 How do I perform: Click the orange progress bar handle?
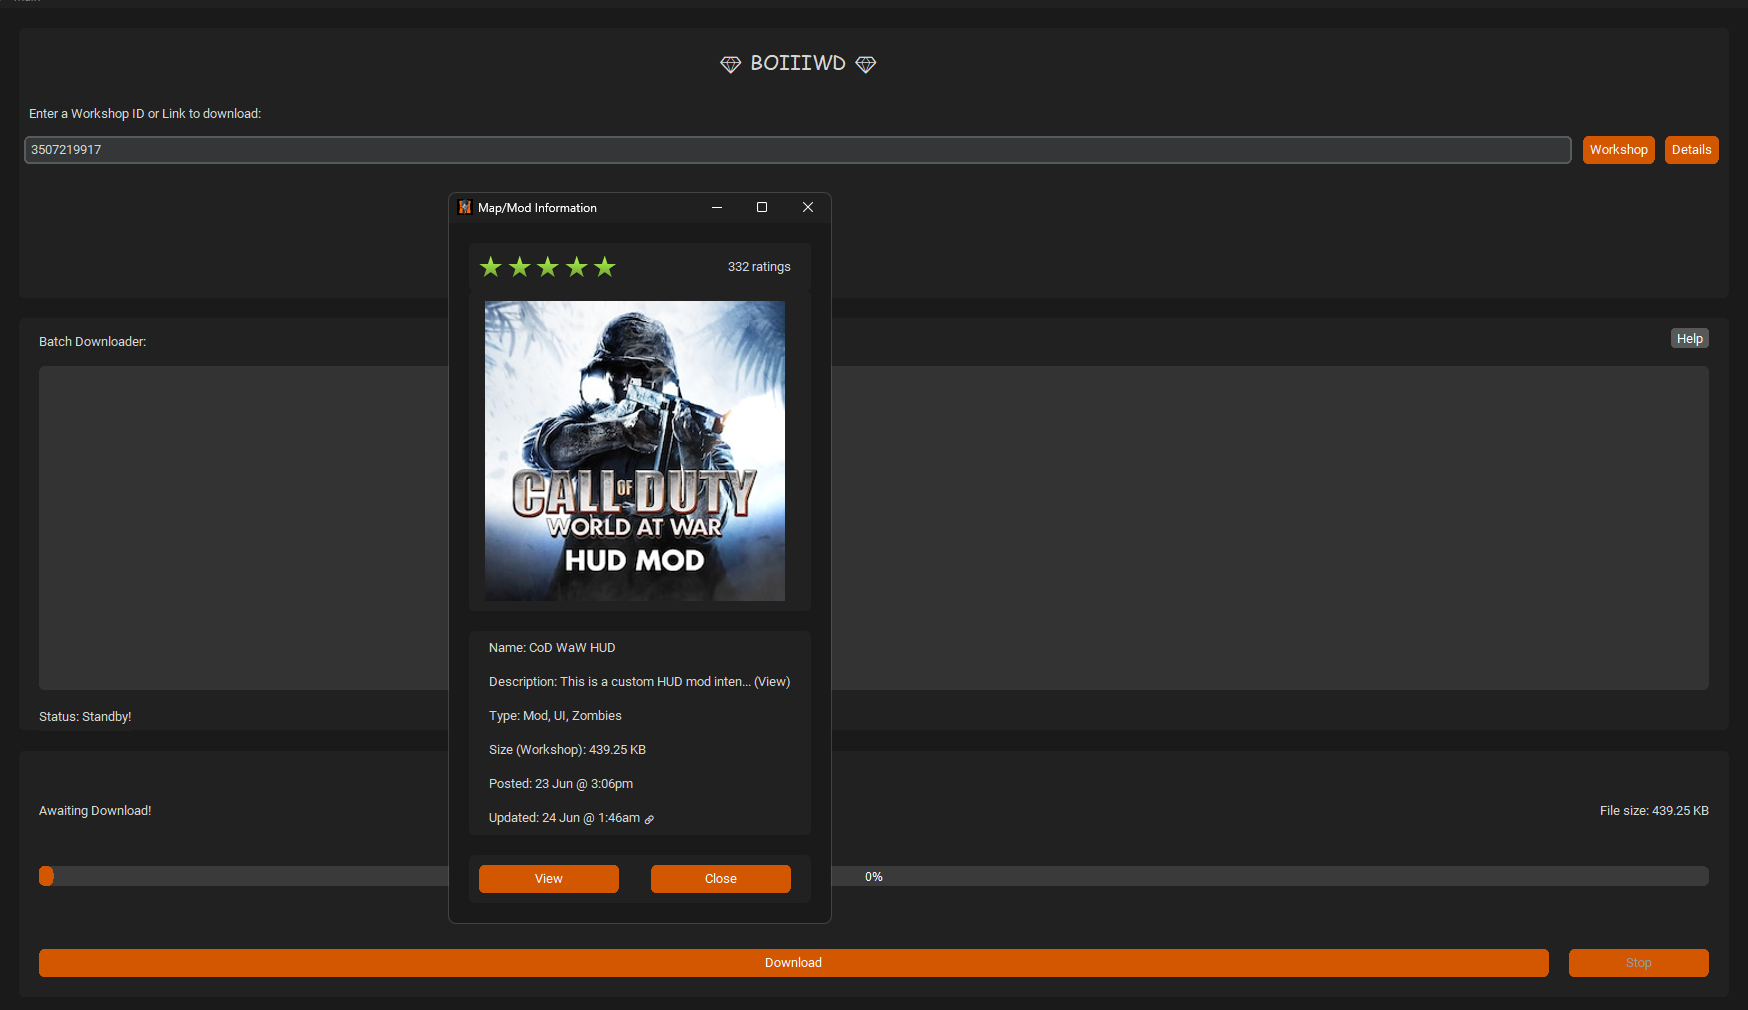tap(46, 877)
